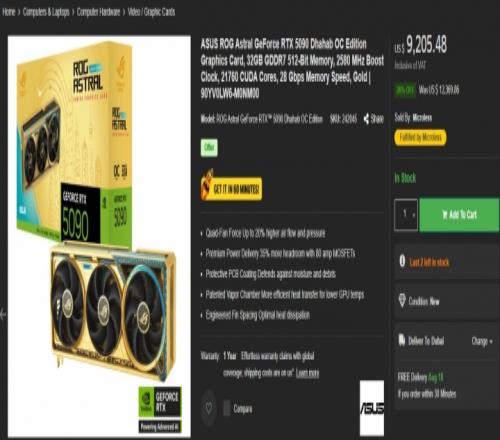Click the stock warning info icon
Image resolution: width=500 pixels, height=440 pixels.
pyautogui.click(x=402, y=261)
